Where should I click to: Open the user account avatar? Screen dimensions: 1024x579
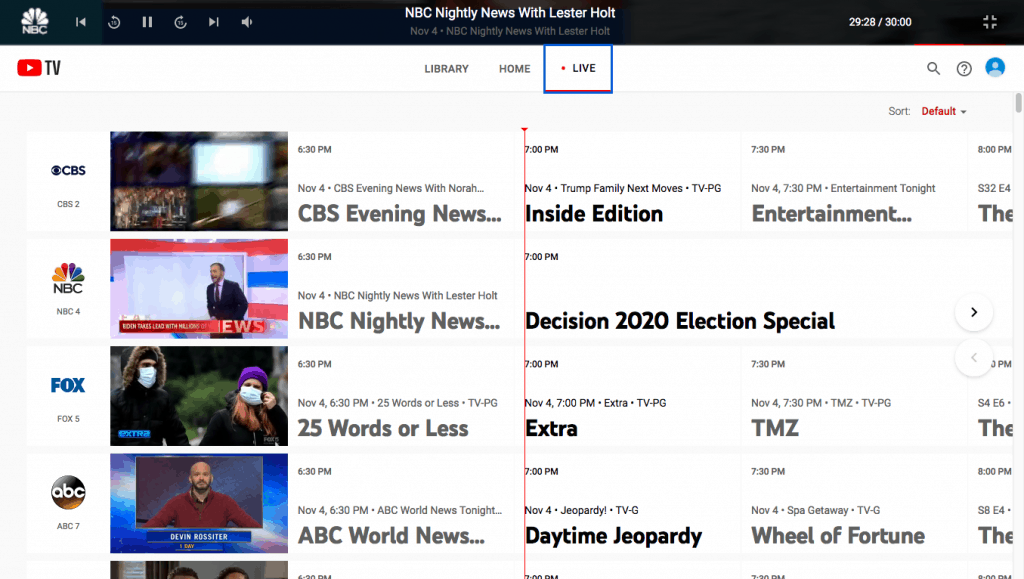pos(995,68)
